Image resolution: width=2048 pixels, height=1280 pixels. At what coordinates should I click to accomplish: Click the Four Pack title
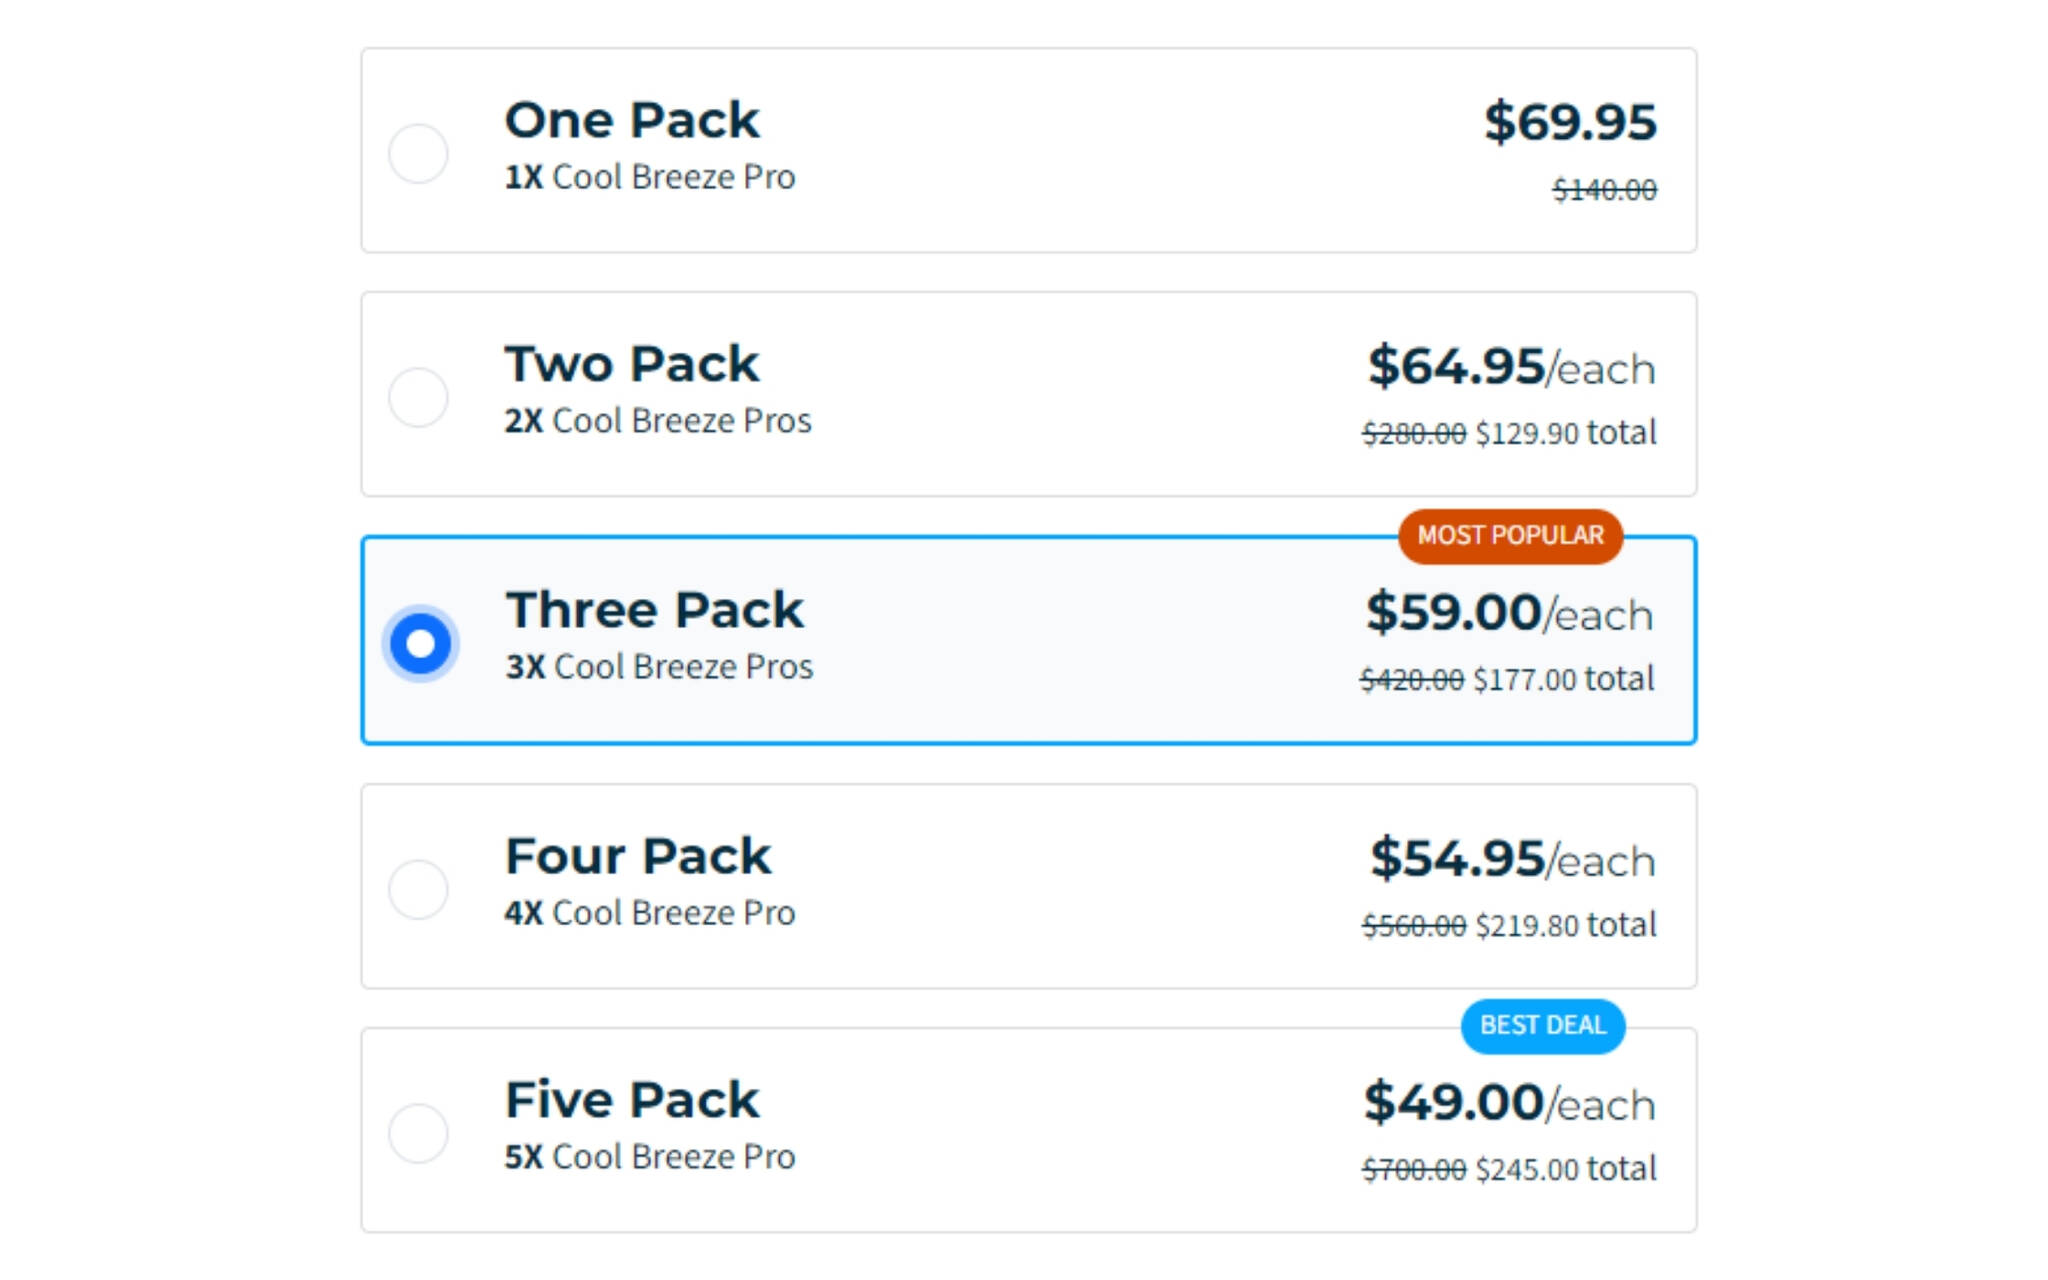pos(638,856)
